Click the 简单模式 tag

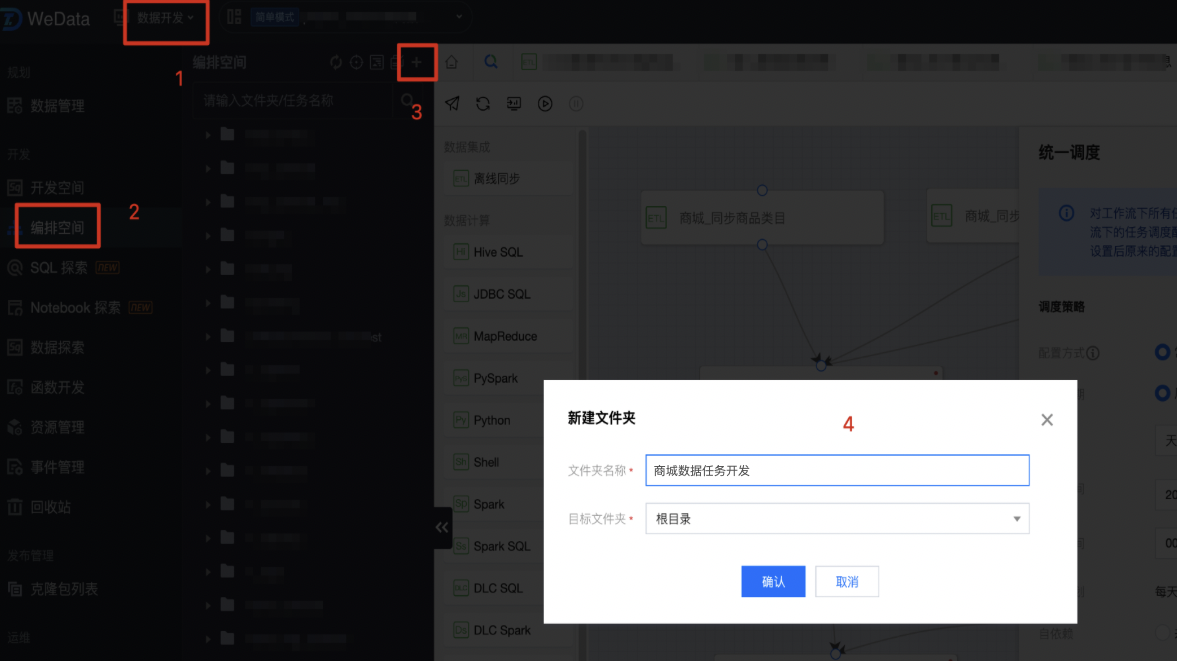(274, 17)
